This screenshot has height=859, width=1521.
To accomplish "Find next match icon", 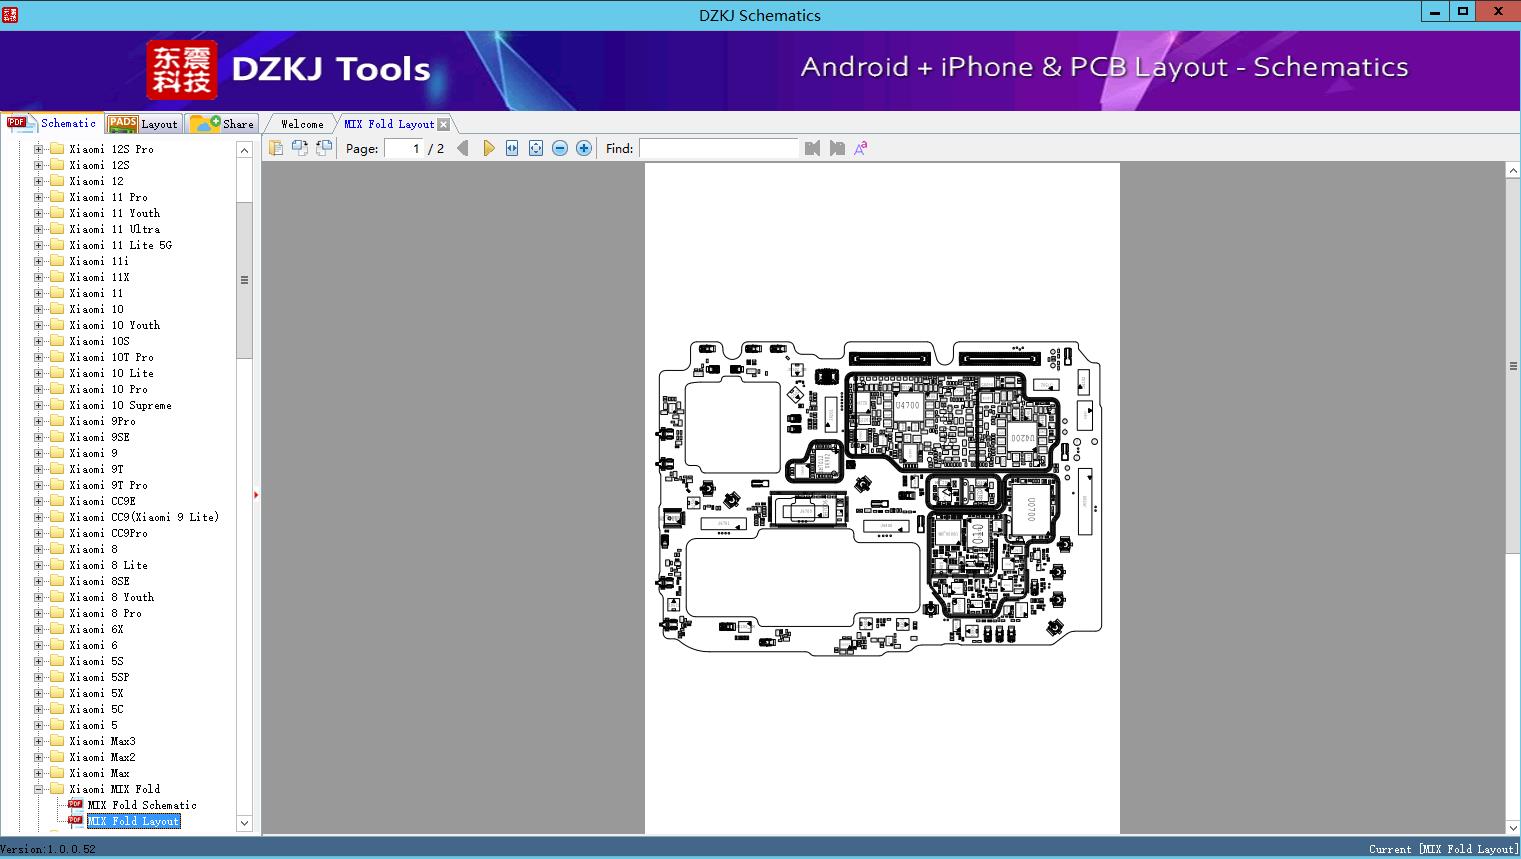I will pyautogui.click(x=837, y=148).
